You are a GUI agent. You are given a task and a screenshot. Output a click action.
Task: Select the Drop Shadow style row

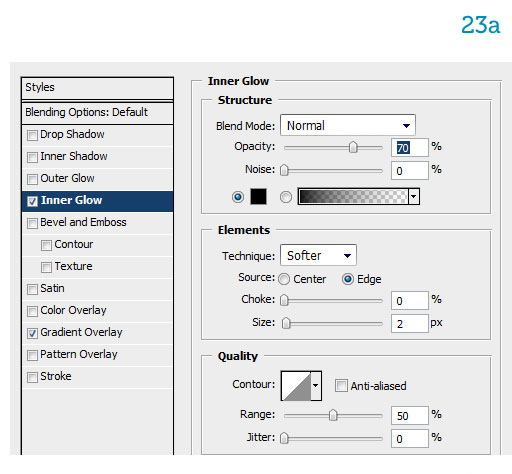[97, 135]
